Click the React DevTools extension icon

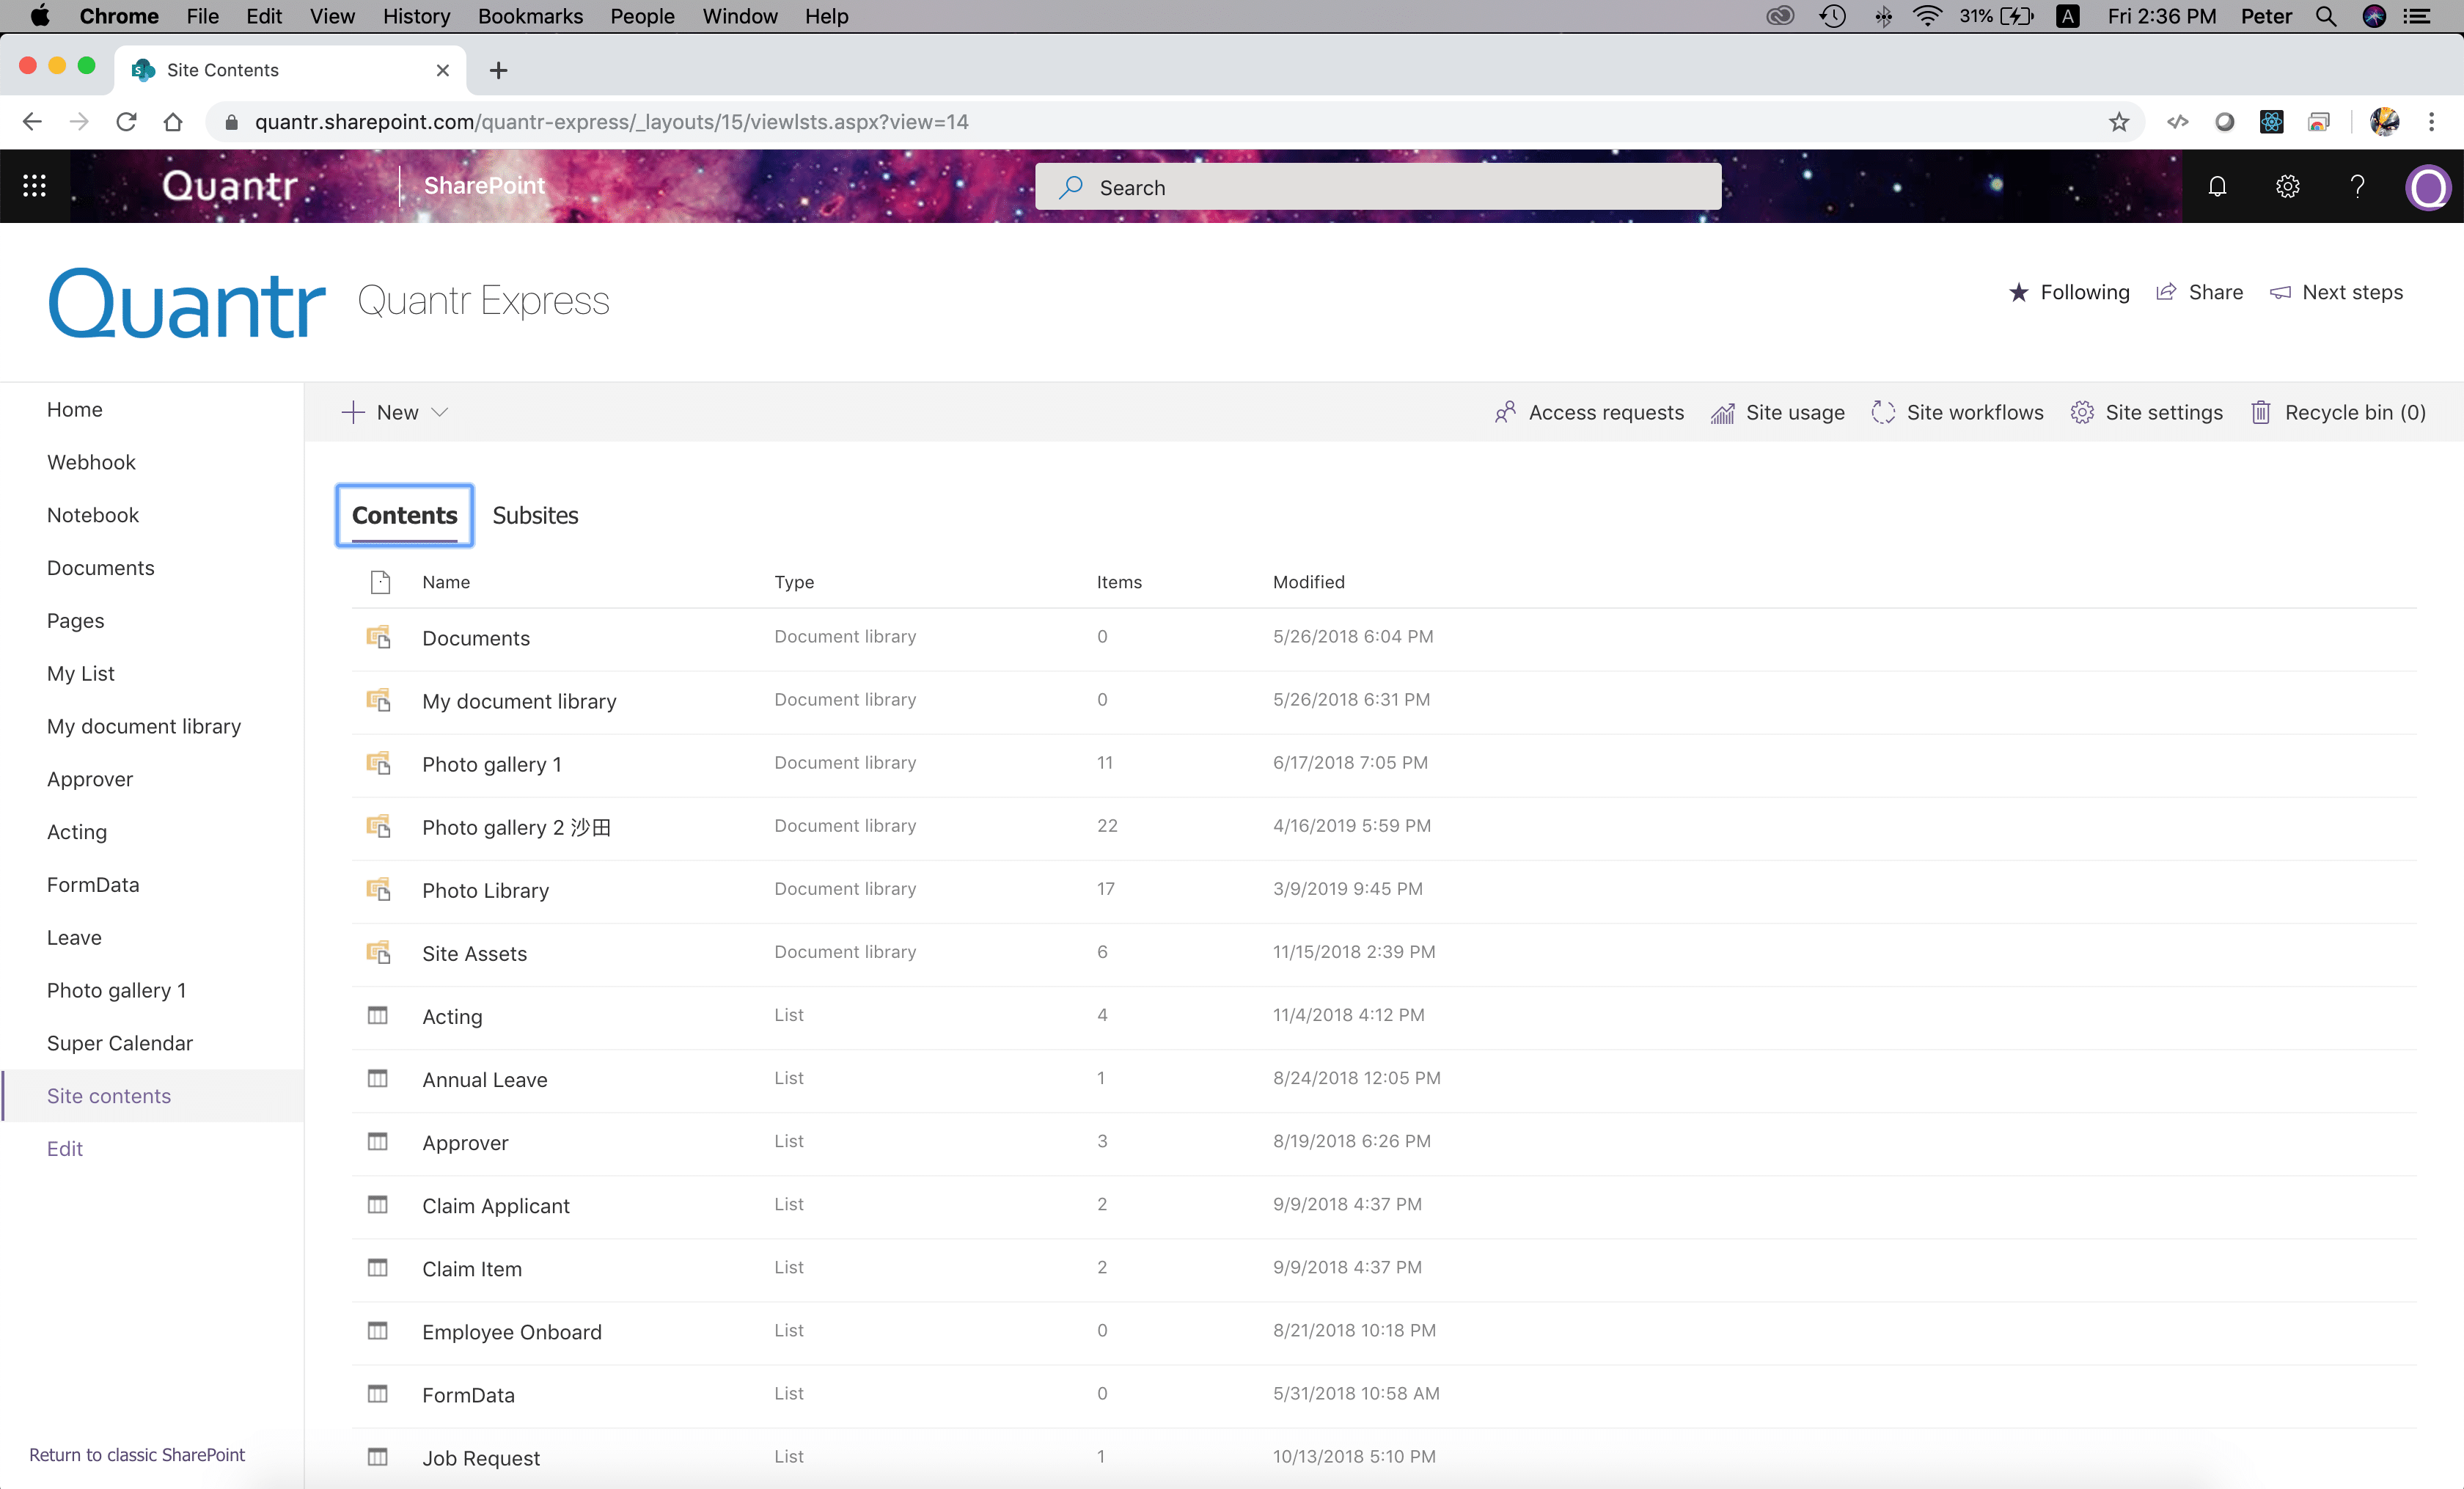2272,122
